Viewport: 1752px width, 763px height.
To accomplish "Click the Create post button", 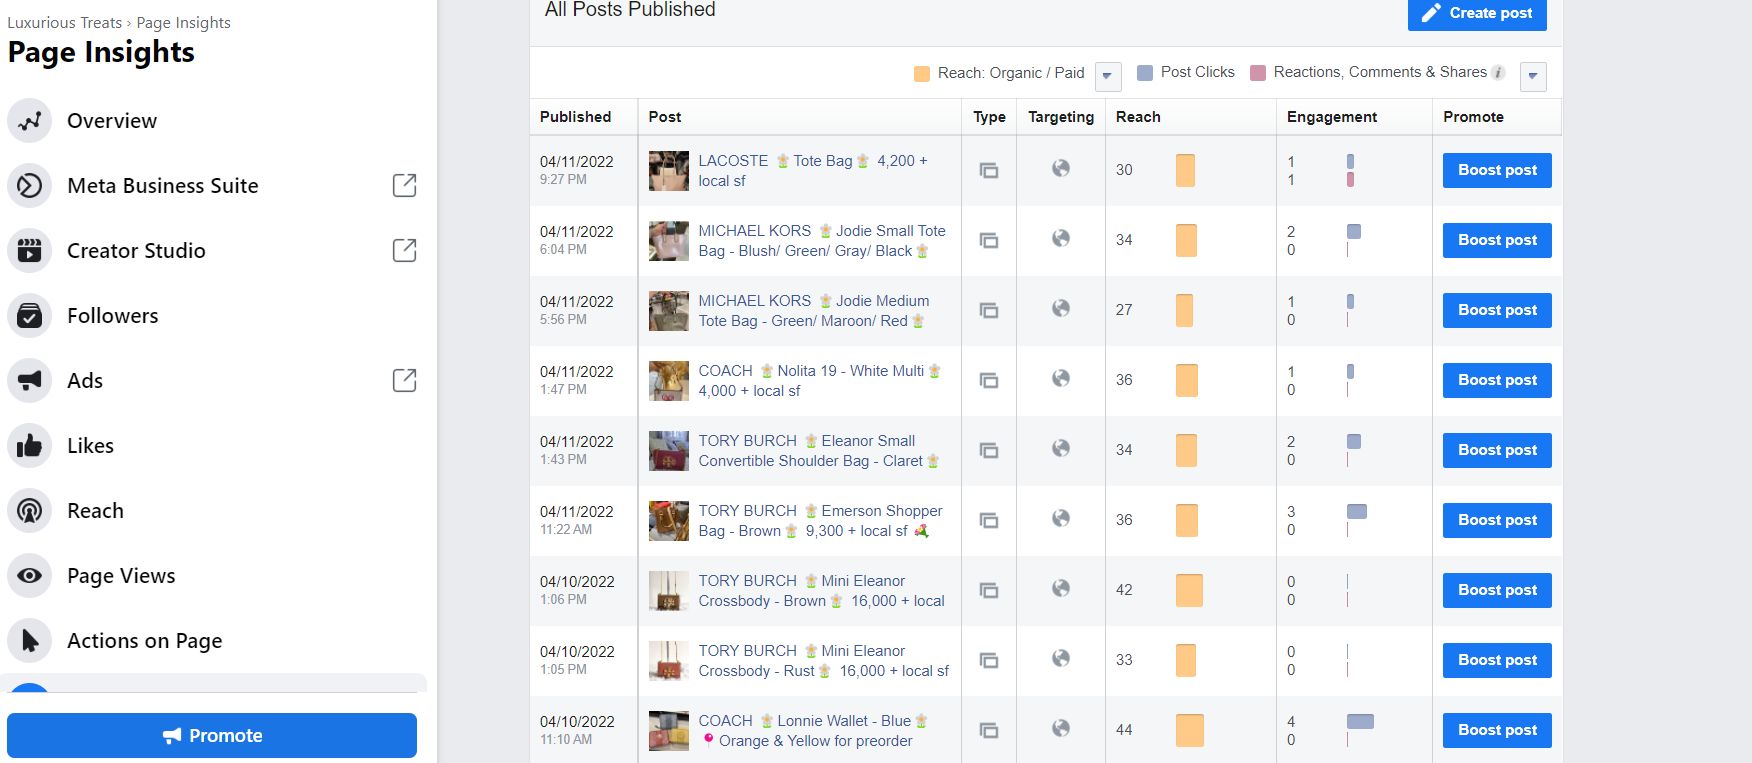I will point(1477,14).
